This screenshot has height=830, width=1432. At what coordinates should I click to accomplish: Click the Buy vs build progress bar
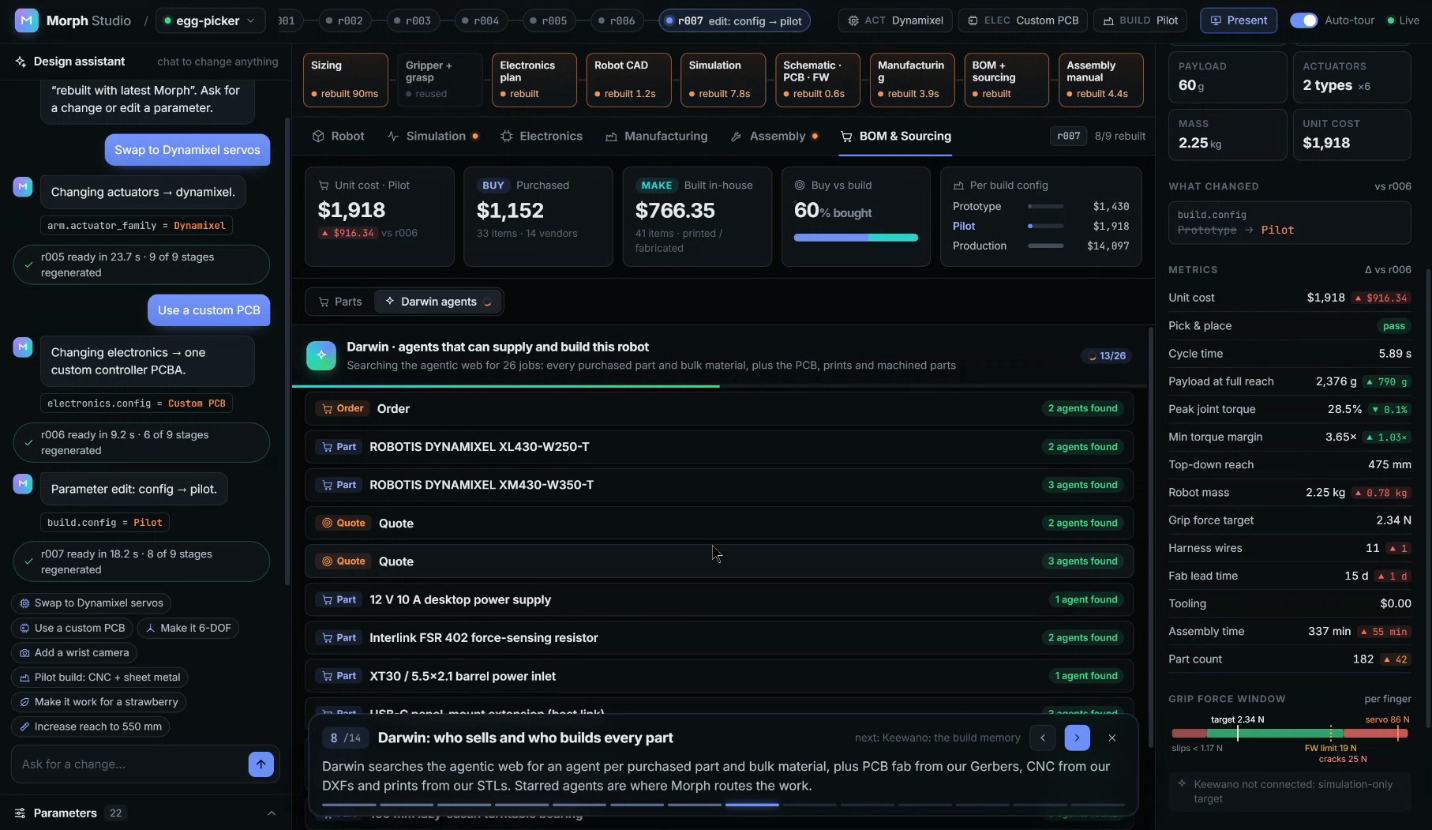pos(855,237)
